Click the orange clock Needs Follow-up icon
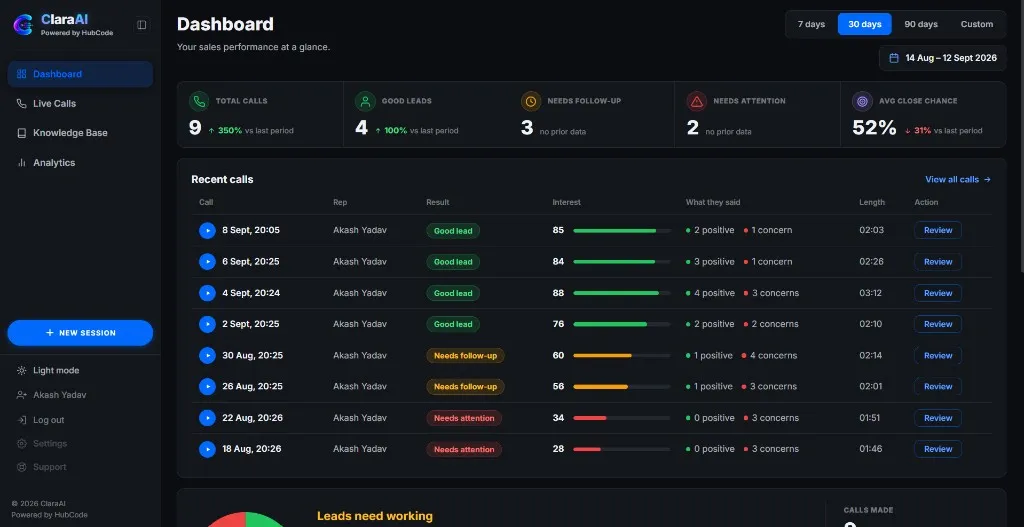 [x=531, y=101]
